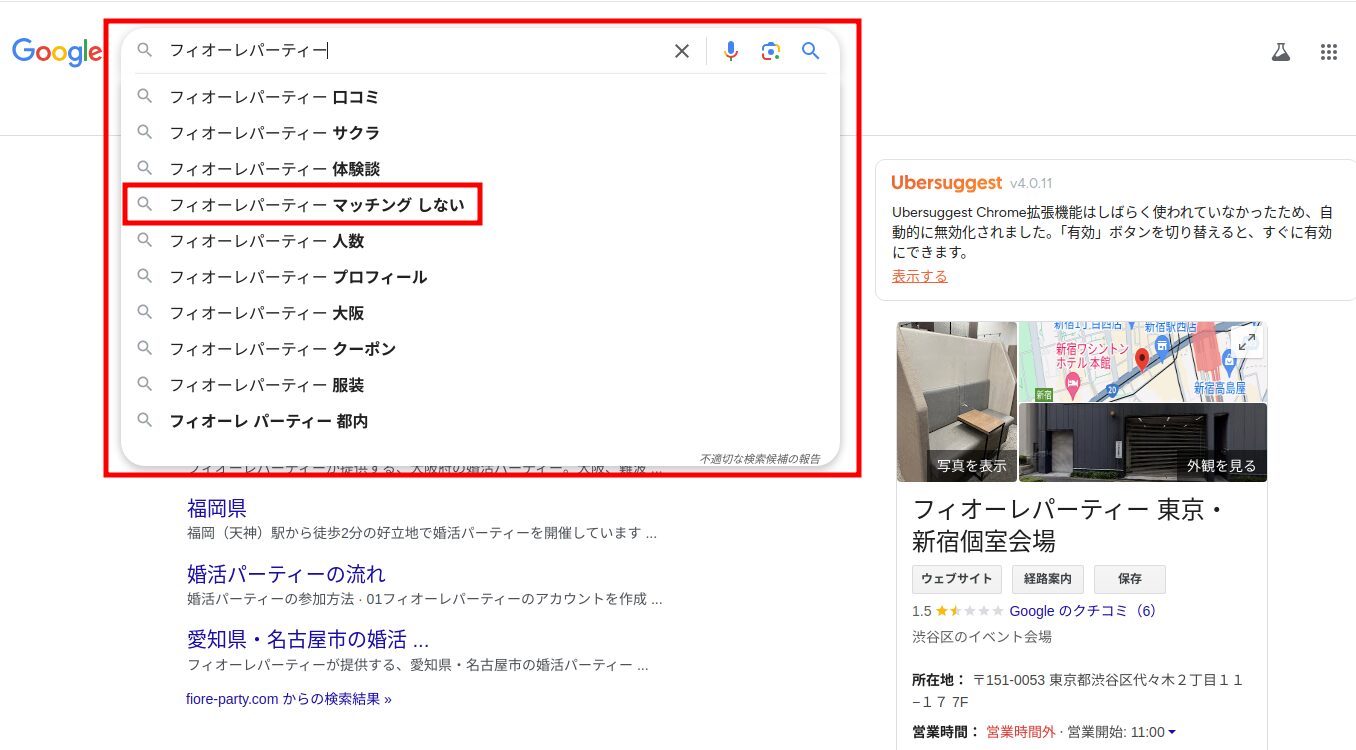
Task: Click the 営業時間外 status text
Action: [1021, 732]
